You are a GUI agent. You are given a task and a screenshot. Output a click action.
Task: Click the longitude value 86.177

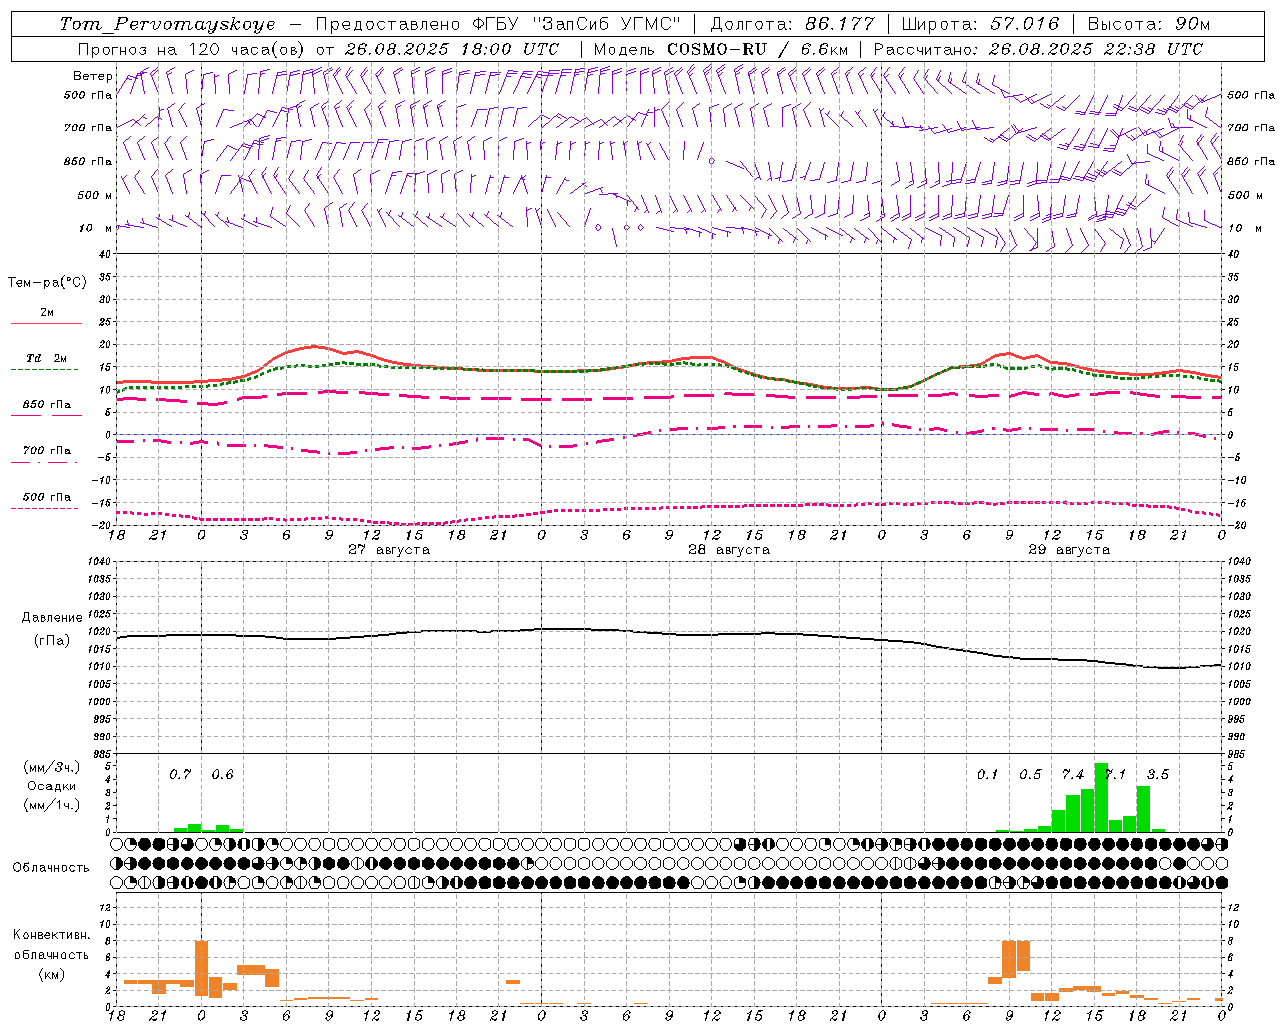pyautogui.click(x=840, y=24)
